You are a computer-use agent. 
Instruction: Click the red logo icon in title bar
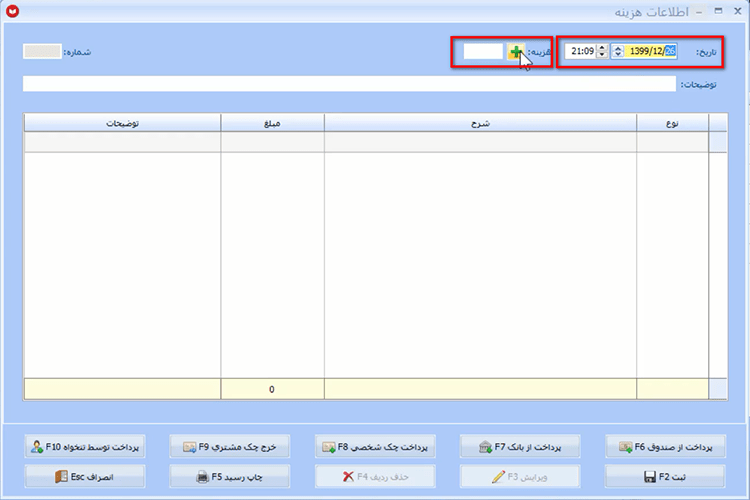(x=12, y=11)
